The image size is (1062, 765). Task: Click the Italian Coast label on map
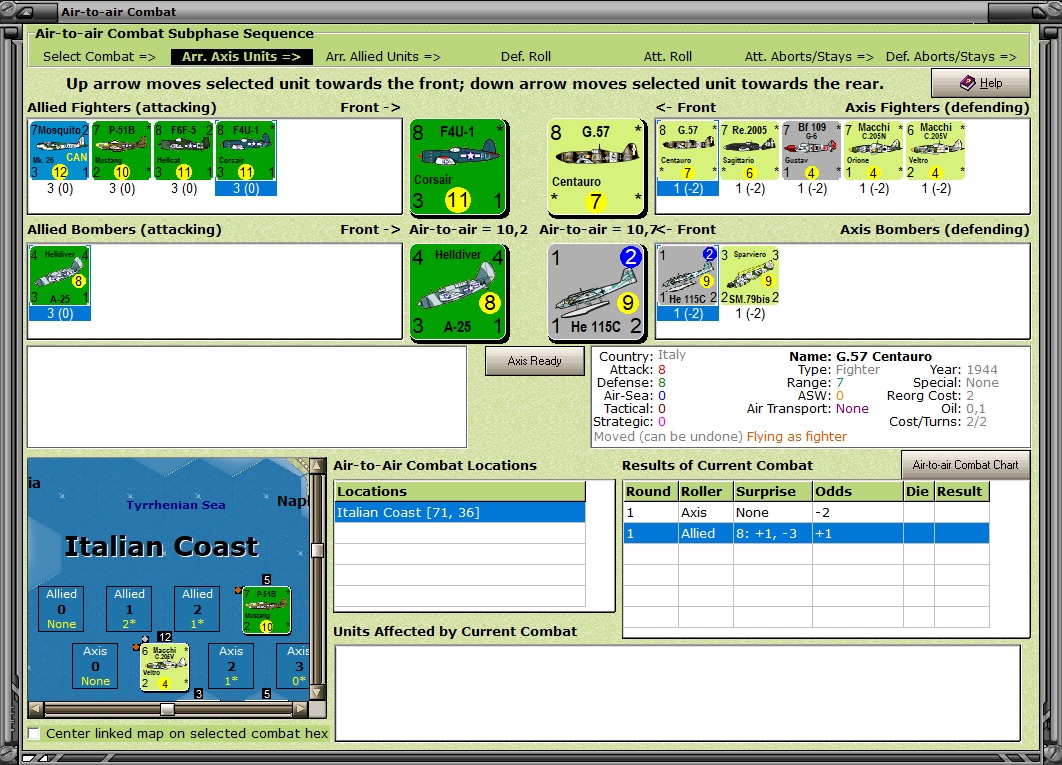point(161,546)
